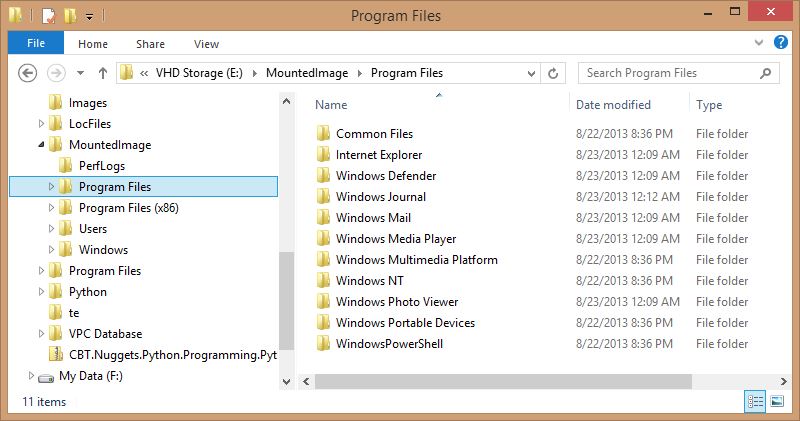The width and height of the screenshot is (800, 421).
Task: Switch to the Home ribbon tab
Action: click(93, 44)
